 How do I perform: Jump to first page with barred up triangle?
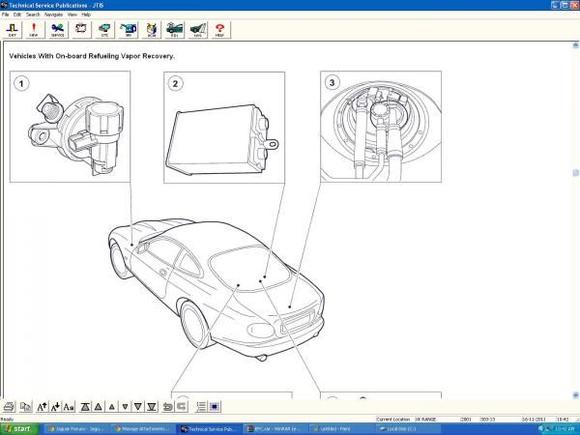pyautogui.click(x=85, y=407)
